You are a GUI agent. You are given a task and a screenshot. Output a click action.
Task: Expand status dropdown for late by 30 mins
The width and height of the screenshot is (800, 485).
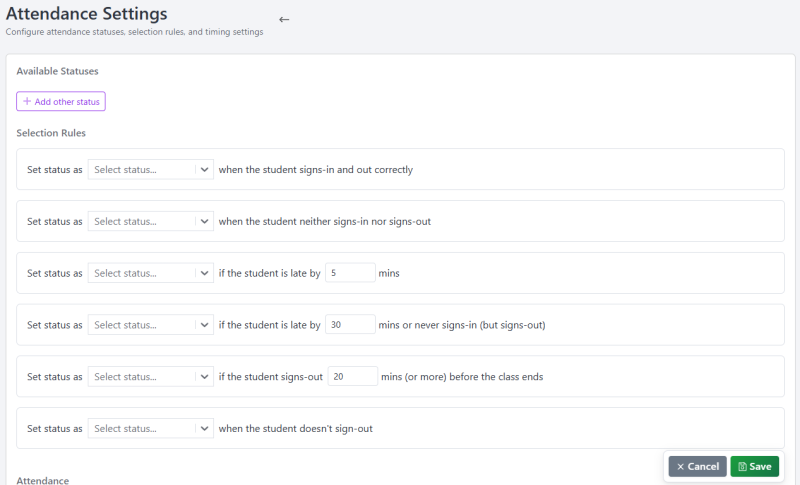[151, 325]
